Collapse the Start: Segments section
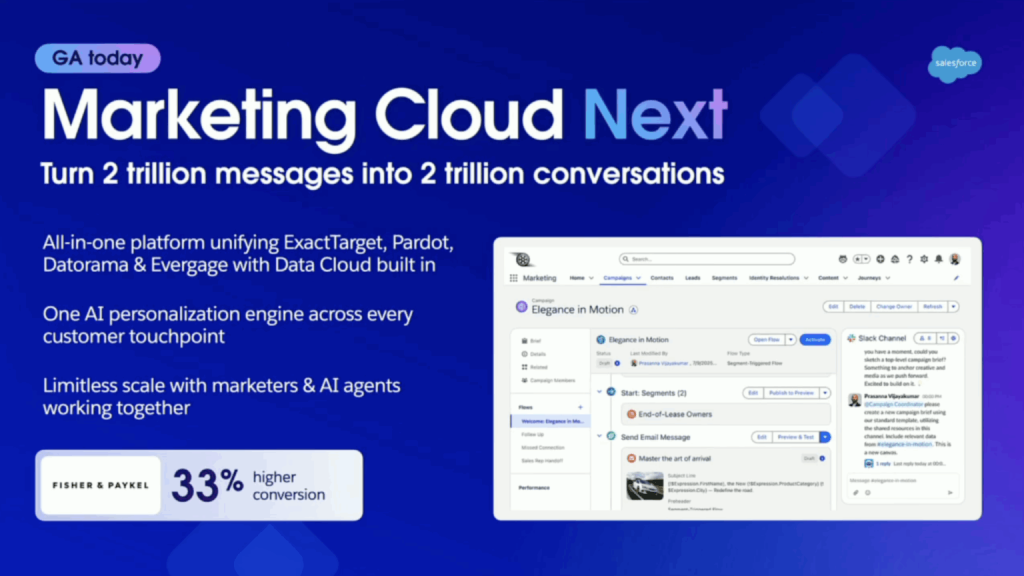This screenshot has height=576, width=1024. click(600, 392)
